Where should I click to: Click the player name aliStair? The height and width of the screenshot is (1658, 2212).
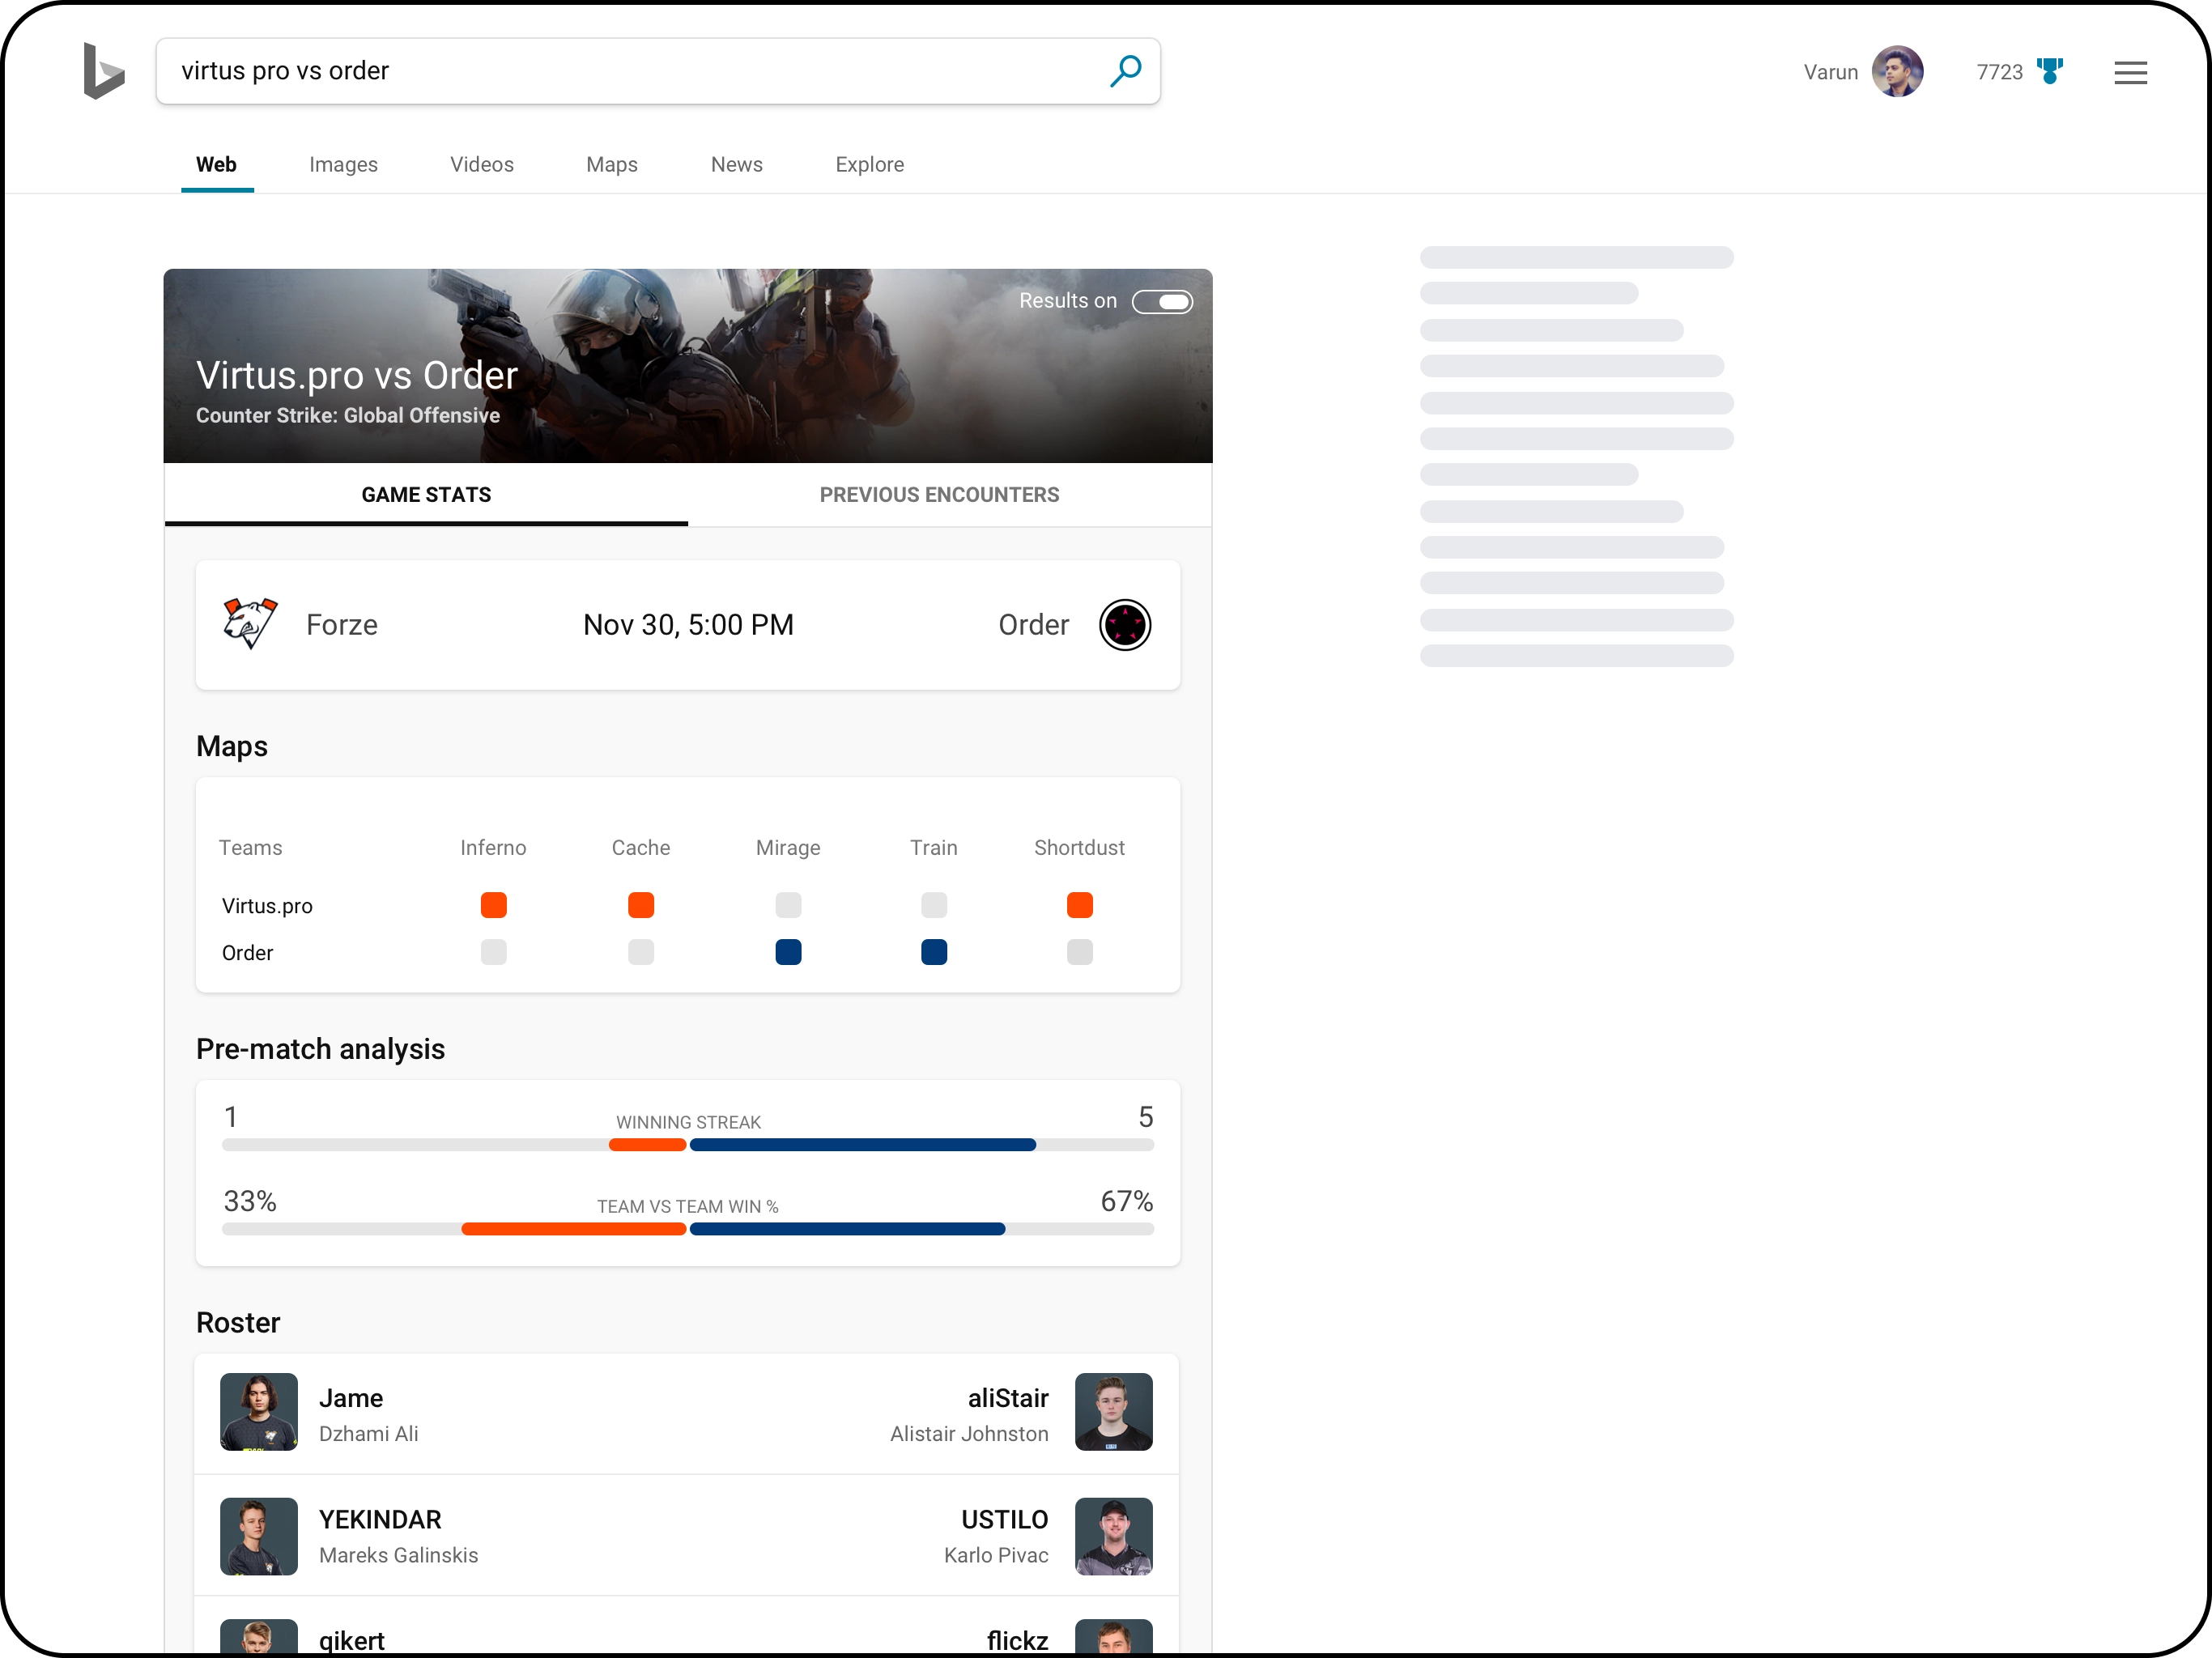pyautogui.click(x=1008, y=1398)
